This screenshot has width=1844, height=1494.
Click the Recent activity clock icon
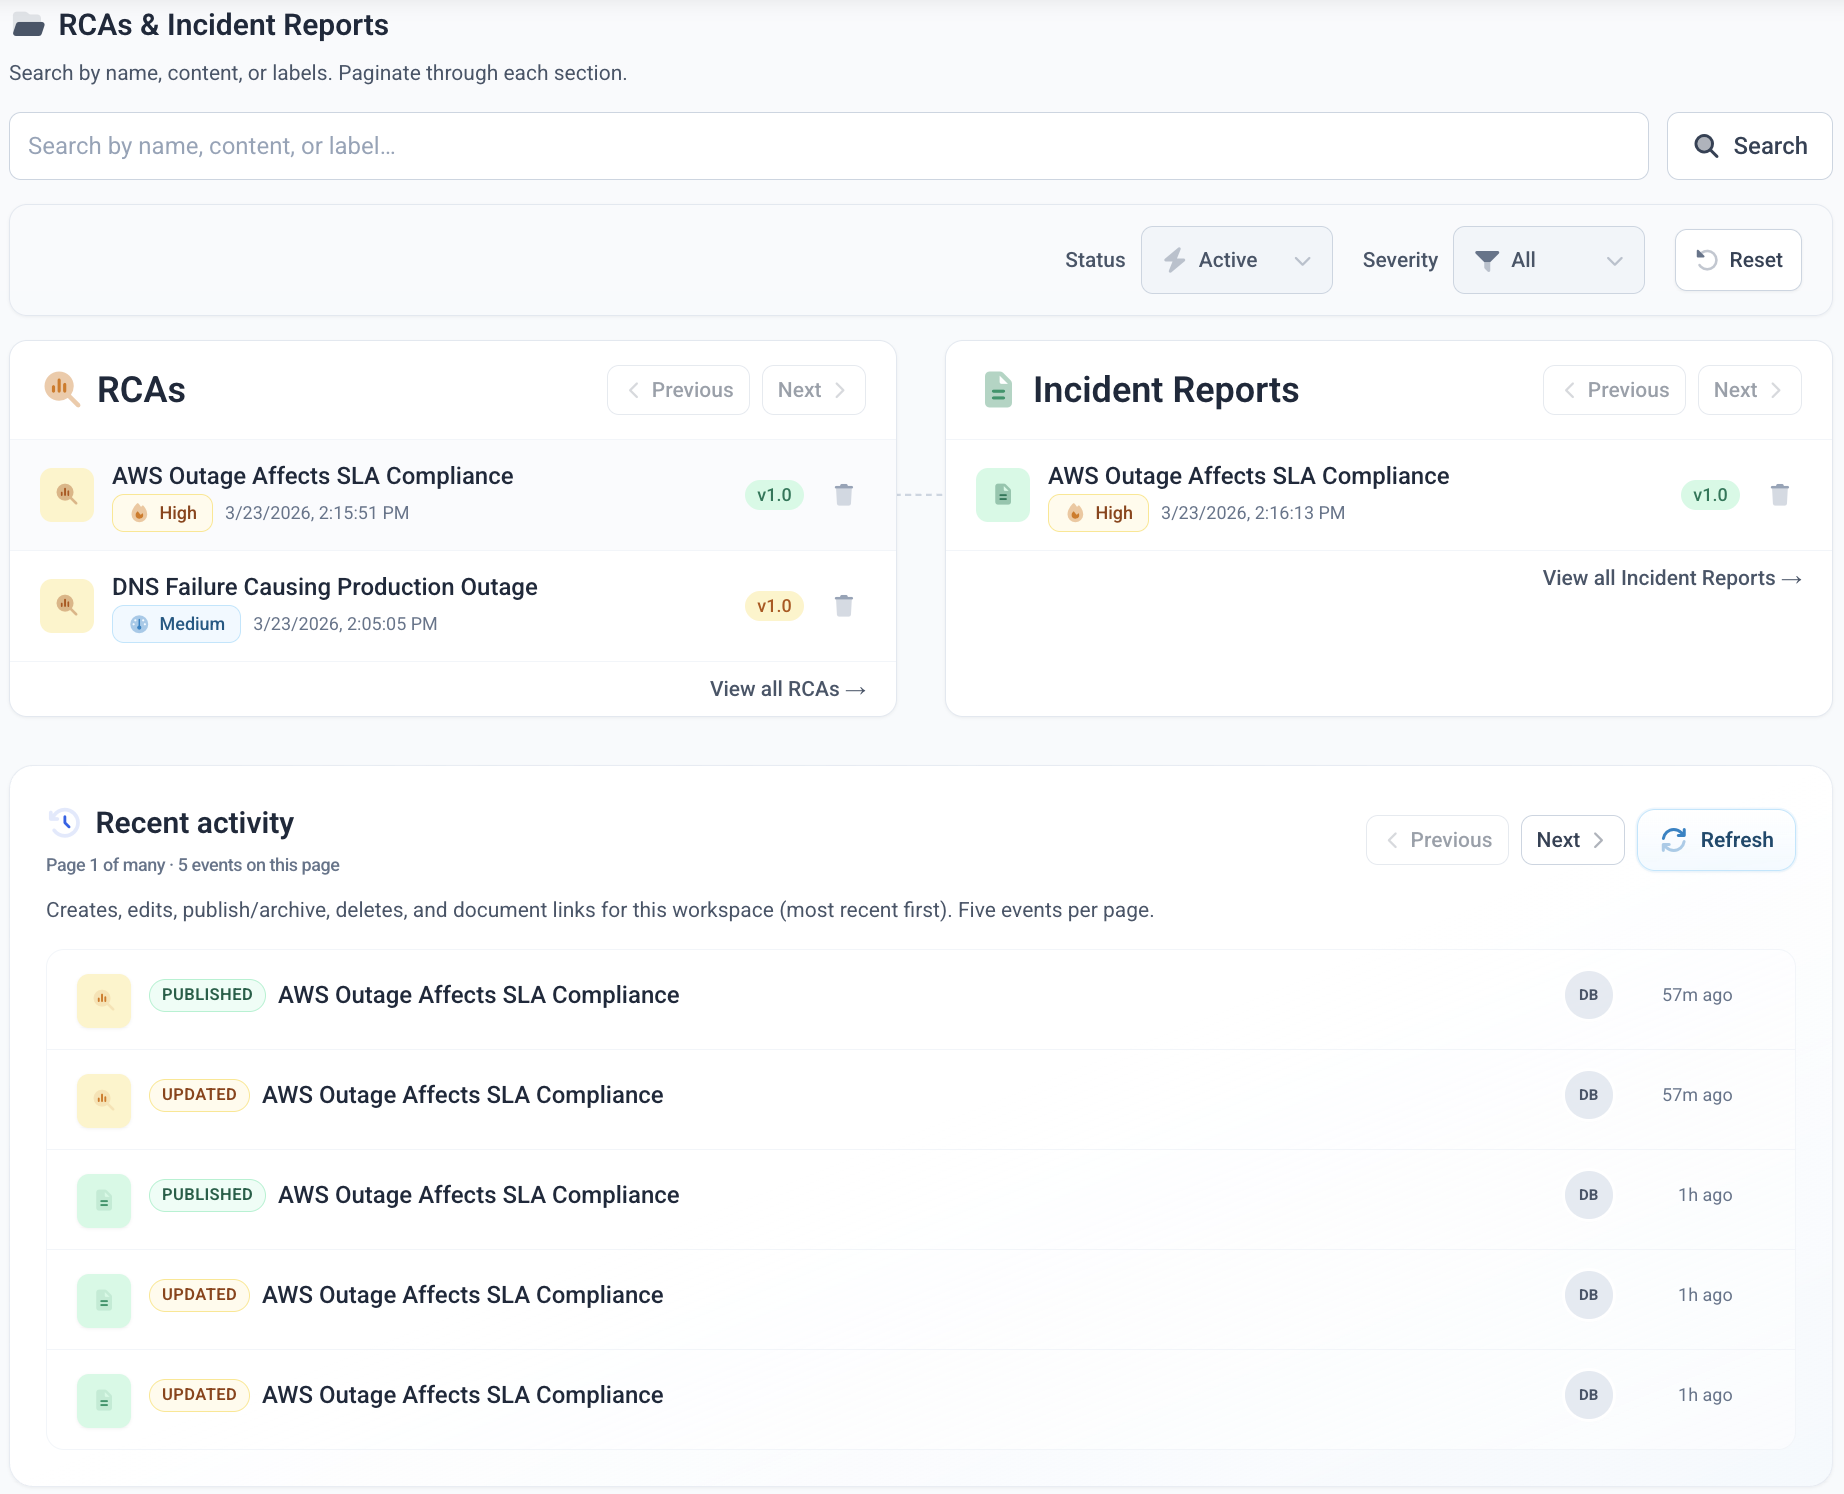[x=63, y=822]
